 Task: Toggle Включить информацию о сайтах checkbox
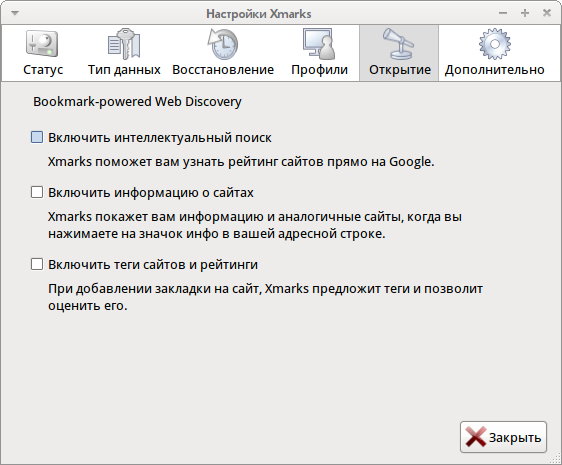(37, 192)
